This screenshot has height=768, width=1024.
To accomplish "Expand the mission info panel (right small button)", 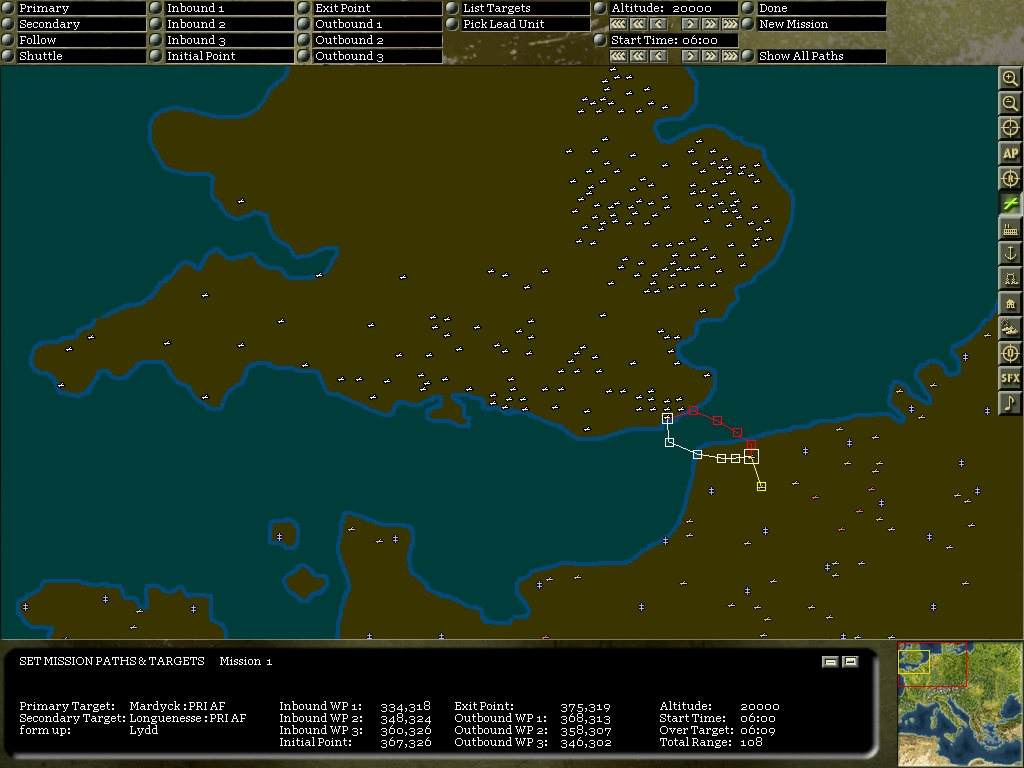I will coord(850,662).
